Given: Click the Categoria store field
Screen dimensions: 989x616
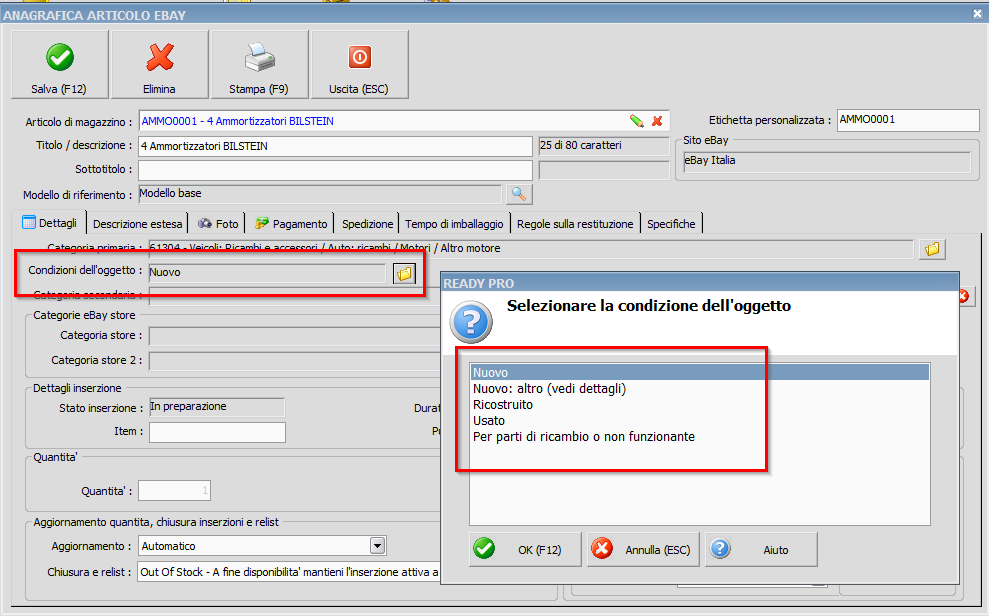Looking at the screenshot, I should pos(295,335).
